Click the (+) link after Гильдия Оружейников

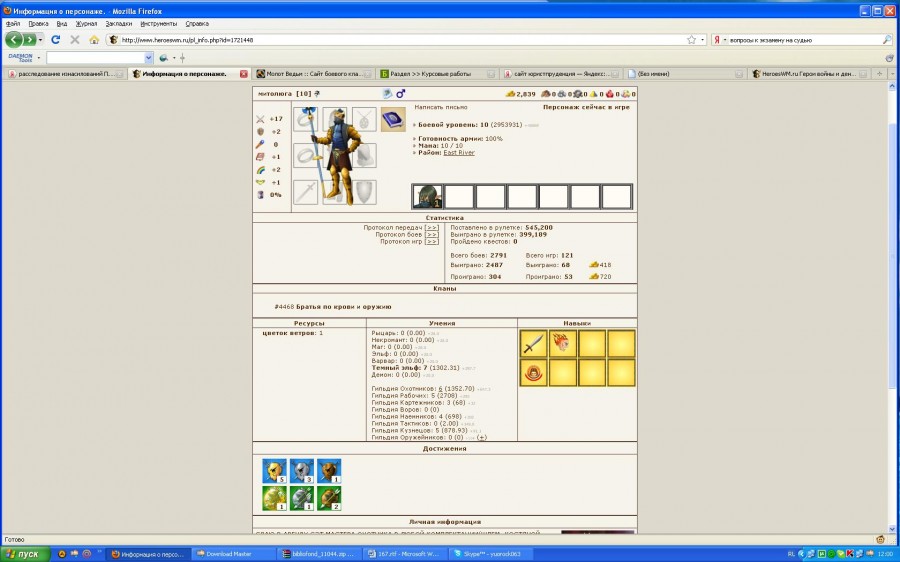tap(482, 437)
